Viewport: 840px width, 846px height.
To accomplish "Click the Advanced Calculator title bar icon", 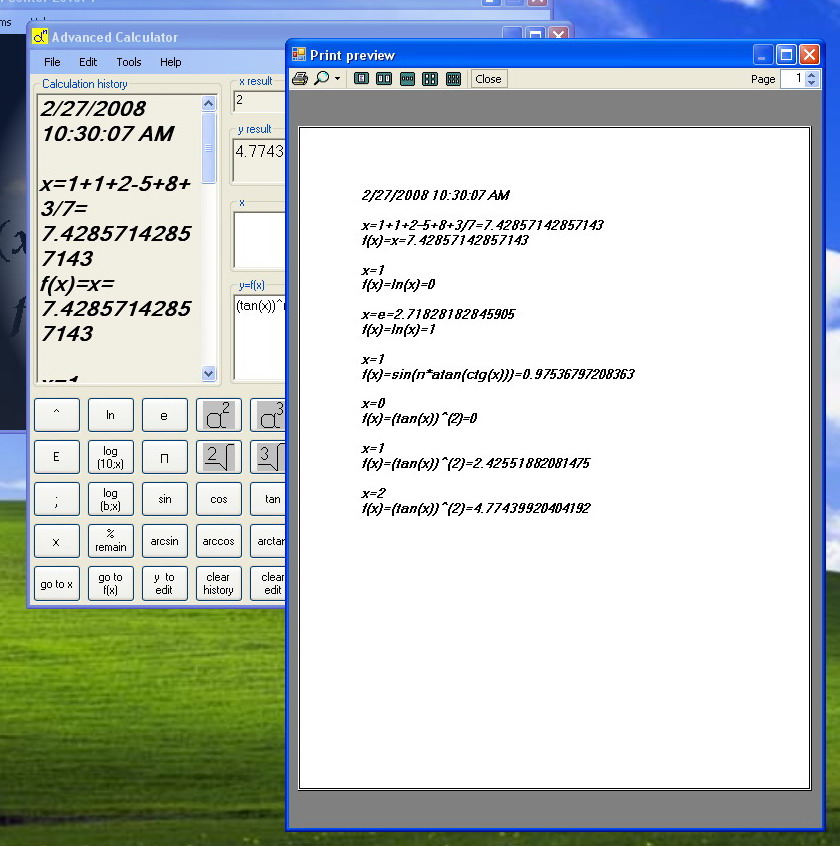I will click(40, 37).
